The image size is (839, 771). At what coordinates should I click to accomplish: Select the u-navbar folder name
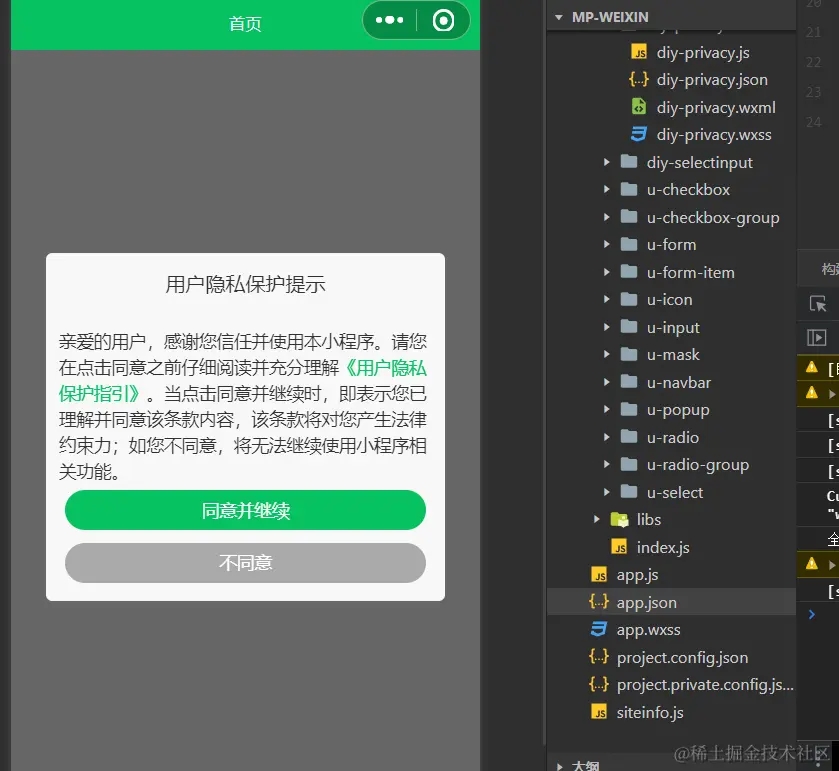[678, 383]
